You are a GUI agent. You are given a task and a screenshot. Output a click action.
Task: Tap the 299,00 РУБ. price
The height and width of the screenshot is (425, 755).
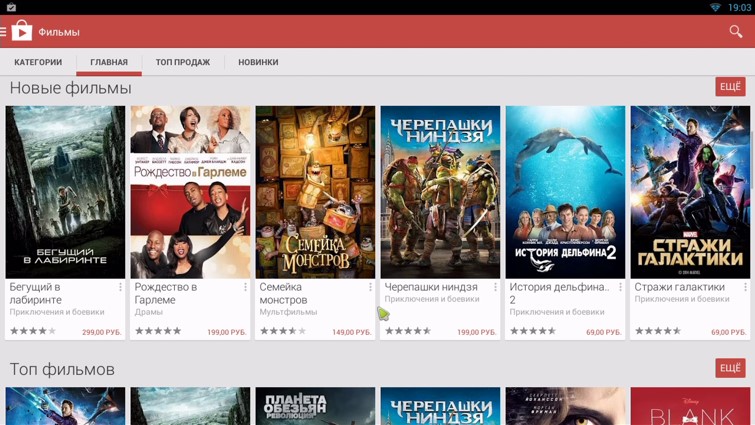[x=102, y=332]
